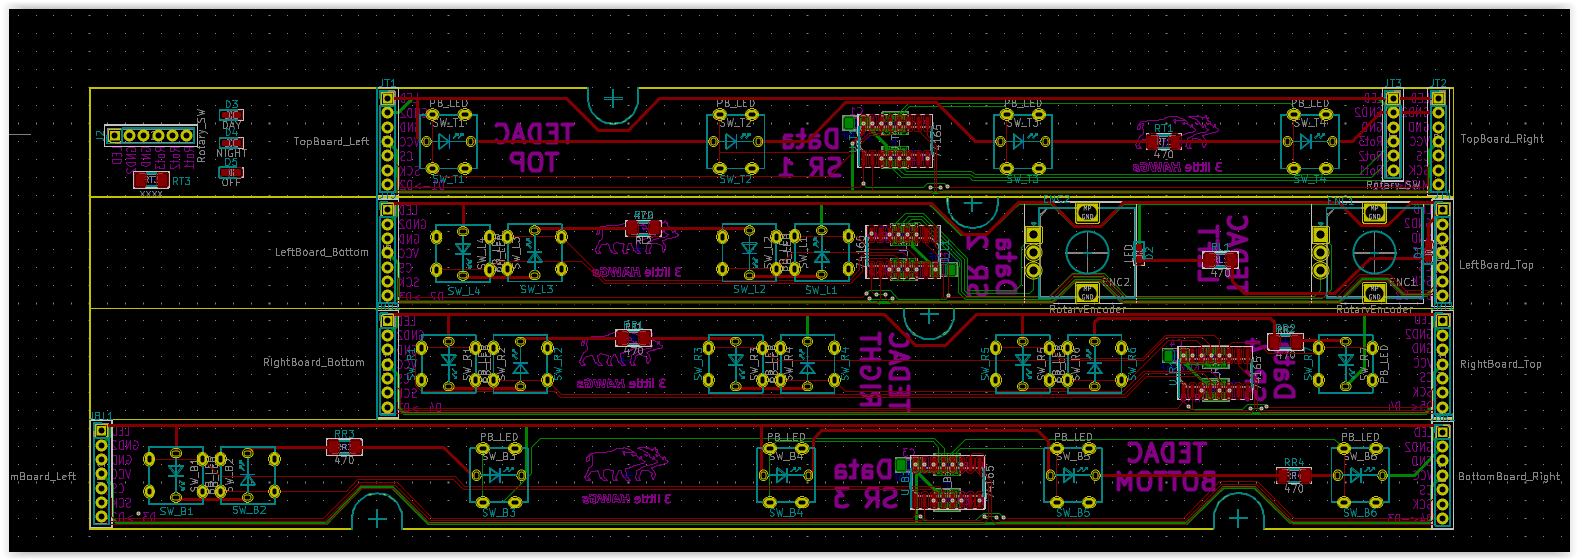Click the J2 Rotary_SW pin header
The height and width of the screenshot is (560, 1578).
[x=150, y=135]
